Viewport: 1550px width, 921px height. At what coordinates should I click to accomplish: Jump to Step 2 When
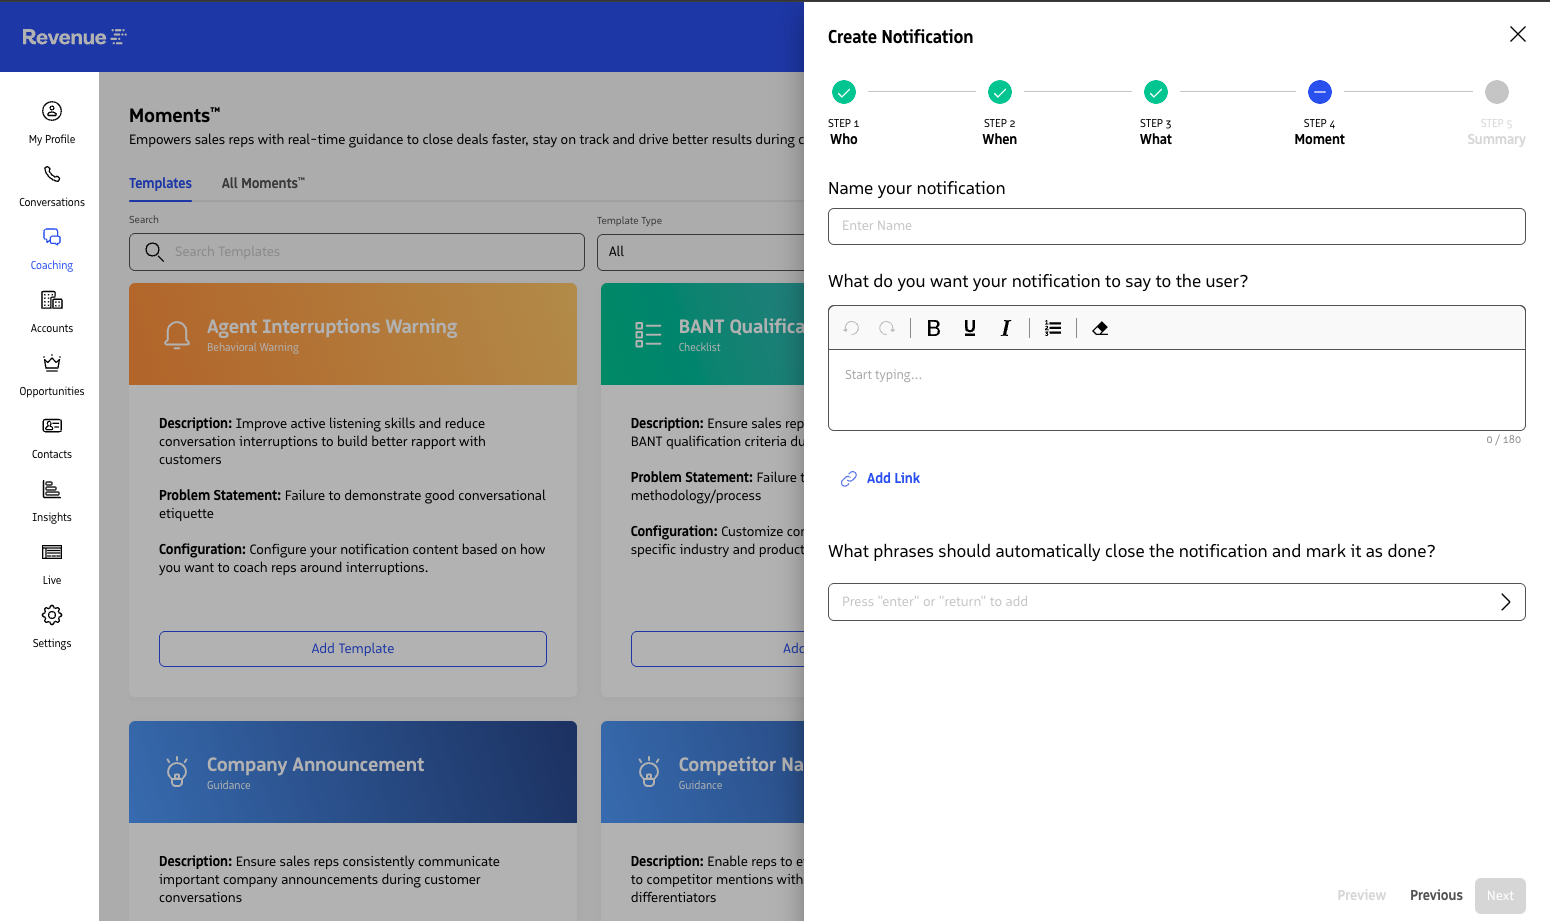pos(999,93)
